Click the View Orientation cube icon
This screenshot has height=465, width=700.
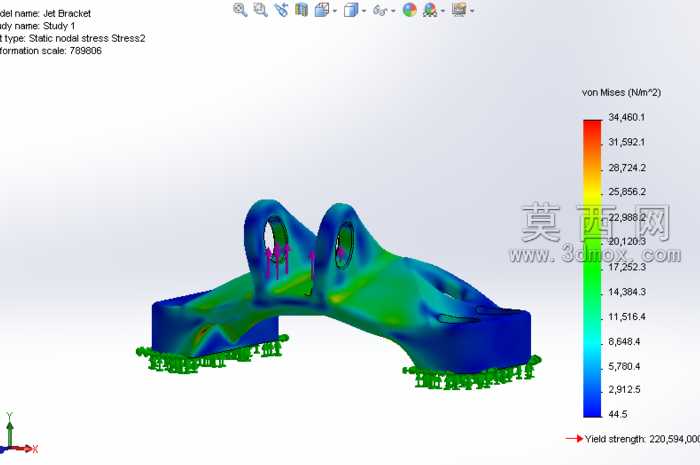[x=322, y=10]
